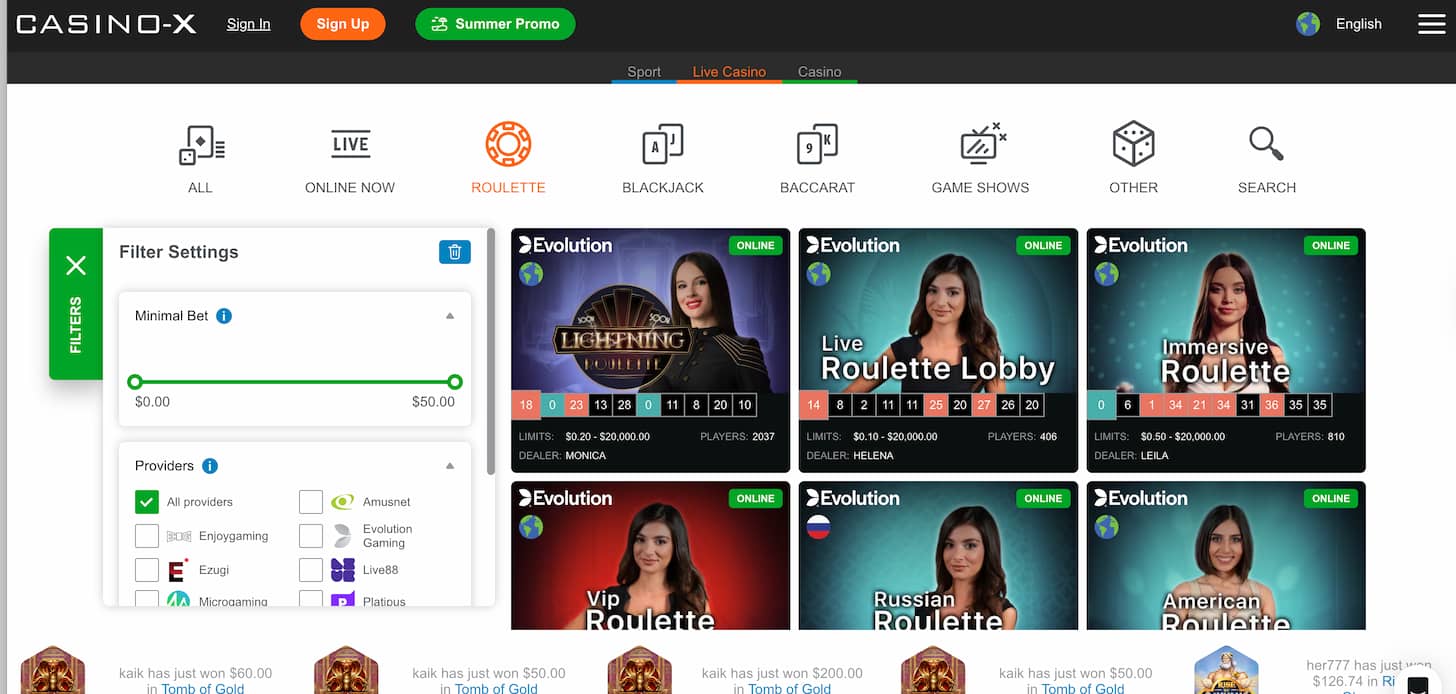Image resolution: width=1456 pixels, height=694 pixels.
Task: Click the minimum bet slider left handle
Action: click(135, 382)
